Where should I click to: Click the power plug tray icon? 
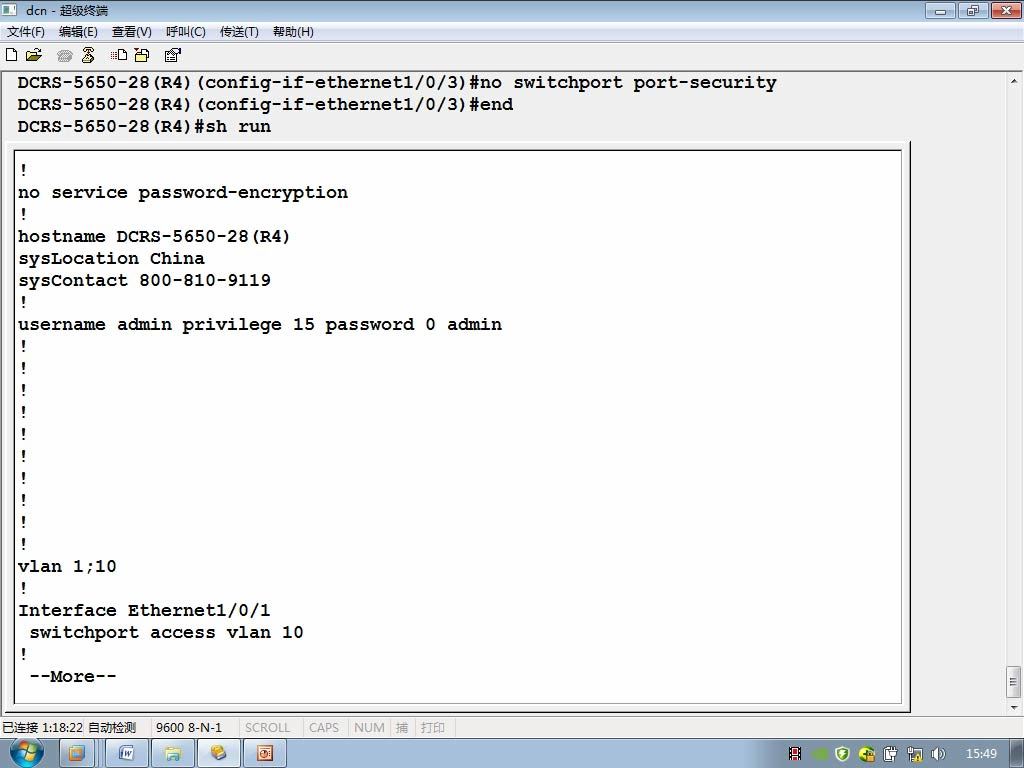(x=891, y=754)
